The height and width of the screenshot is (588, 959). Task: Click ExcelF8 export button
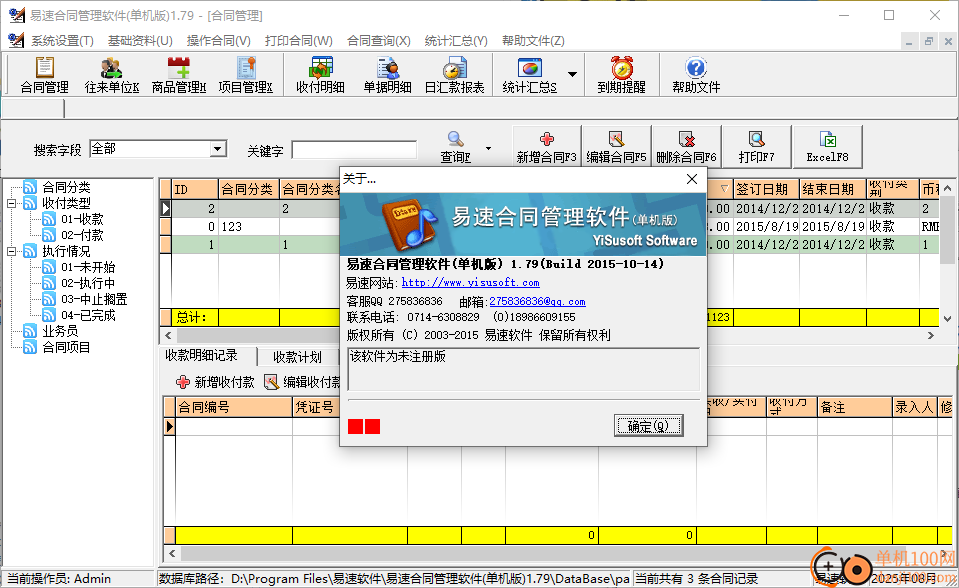pos(828,147)
